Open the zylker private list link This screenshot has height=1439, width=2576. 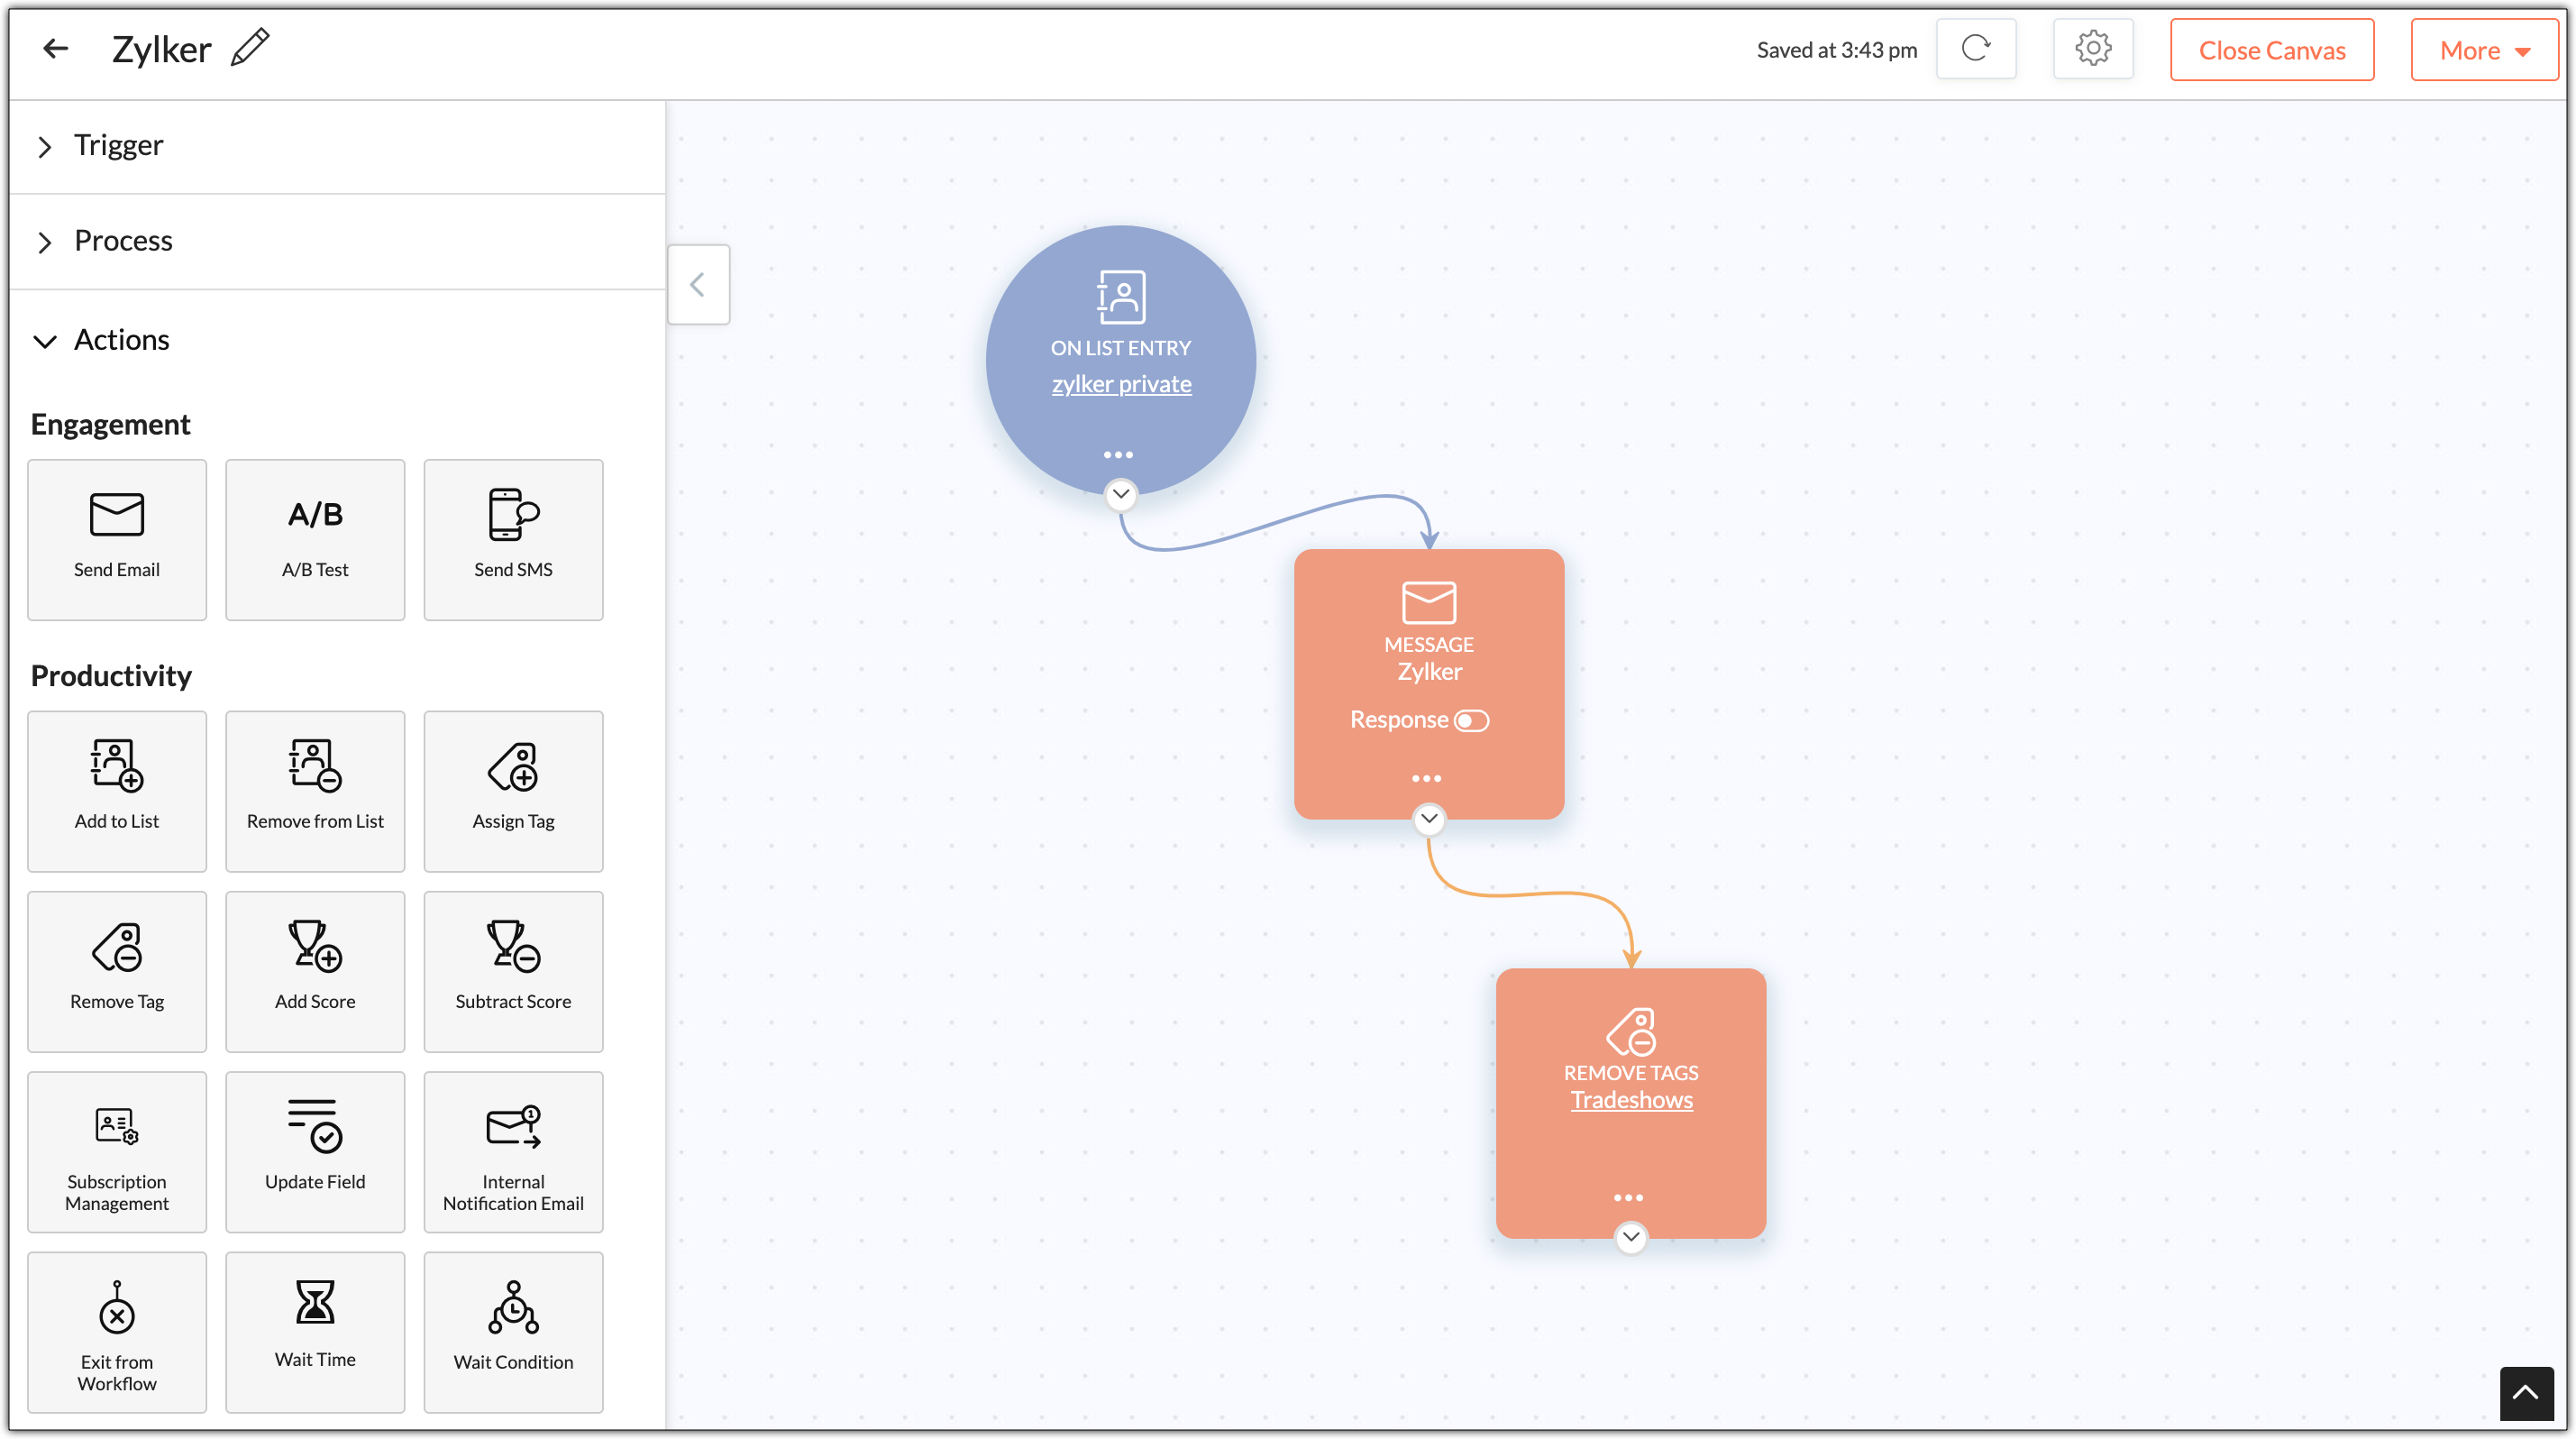(x=1121, y=384)
